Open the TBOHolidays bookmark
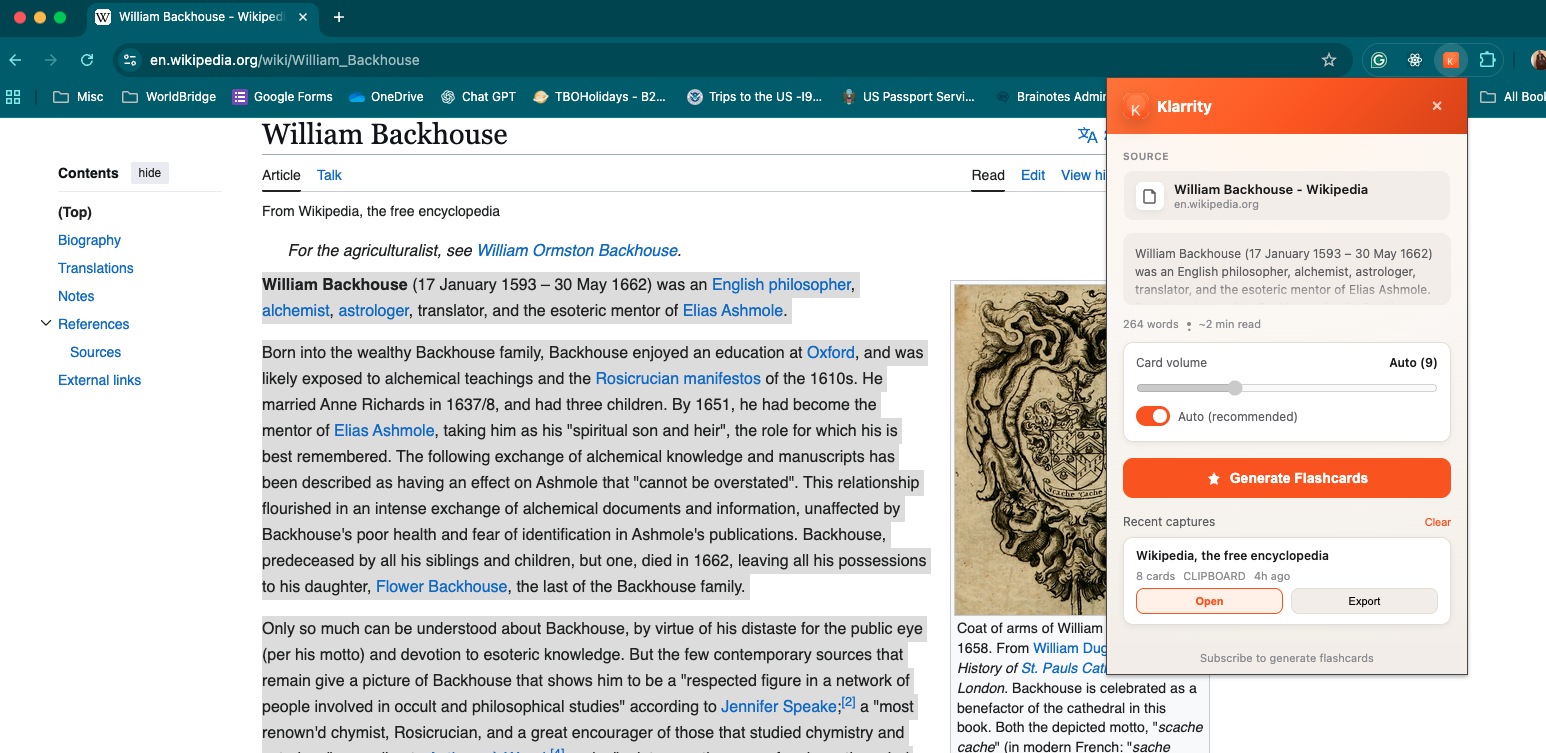1546x753 pixels. pos(600,97)
